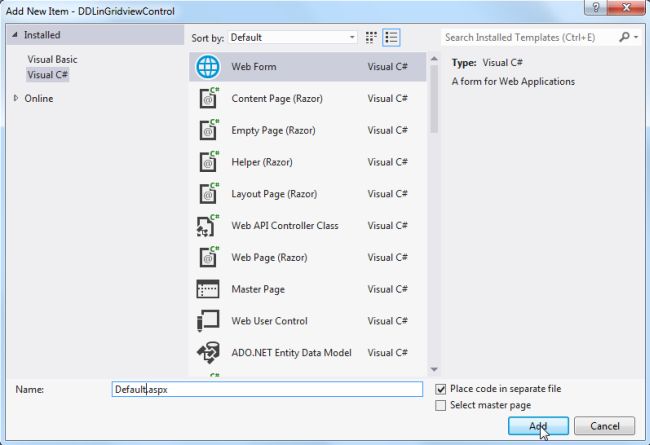Click the ADO.NET Entity Data Model icon
The height and width of the screenshot is (445, 650).
pos(208,353)
